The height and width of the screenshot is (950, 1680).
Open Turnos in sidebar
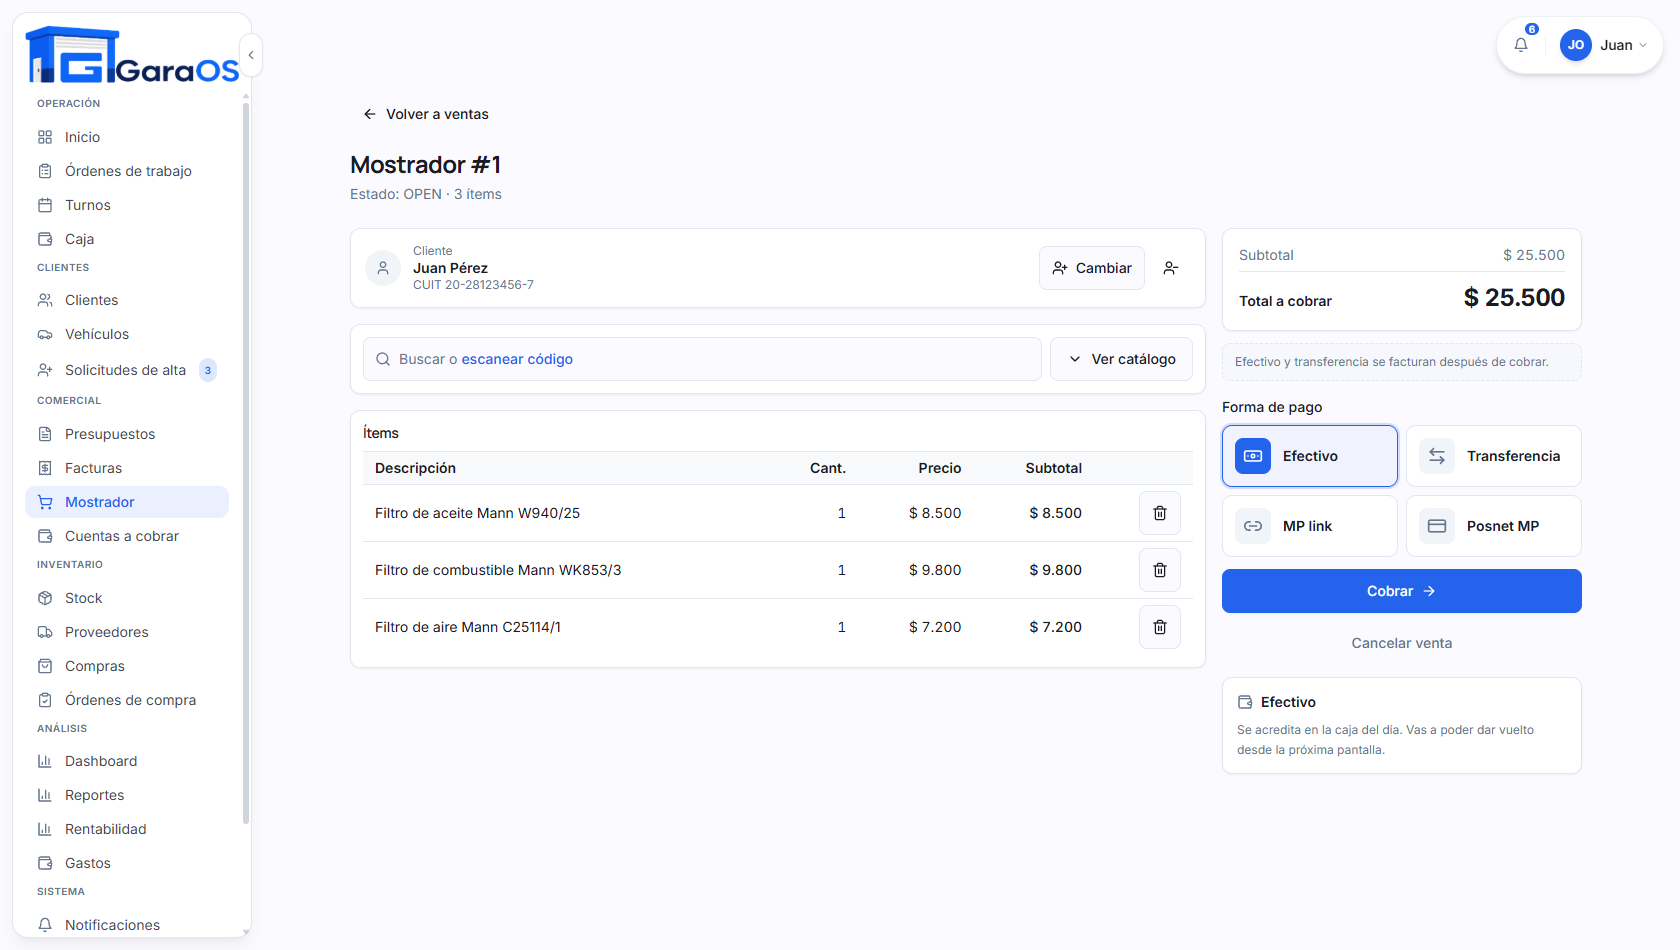point(127,205)
